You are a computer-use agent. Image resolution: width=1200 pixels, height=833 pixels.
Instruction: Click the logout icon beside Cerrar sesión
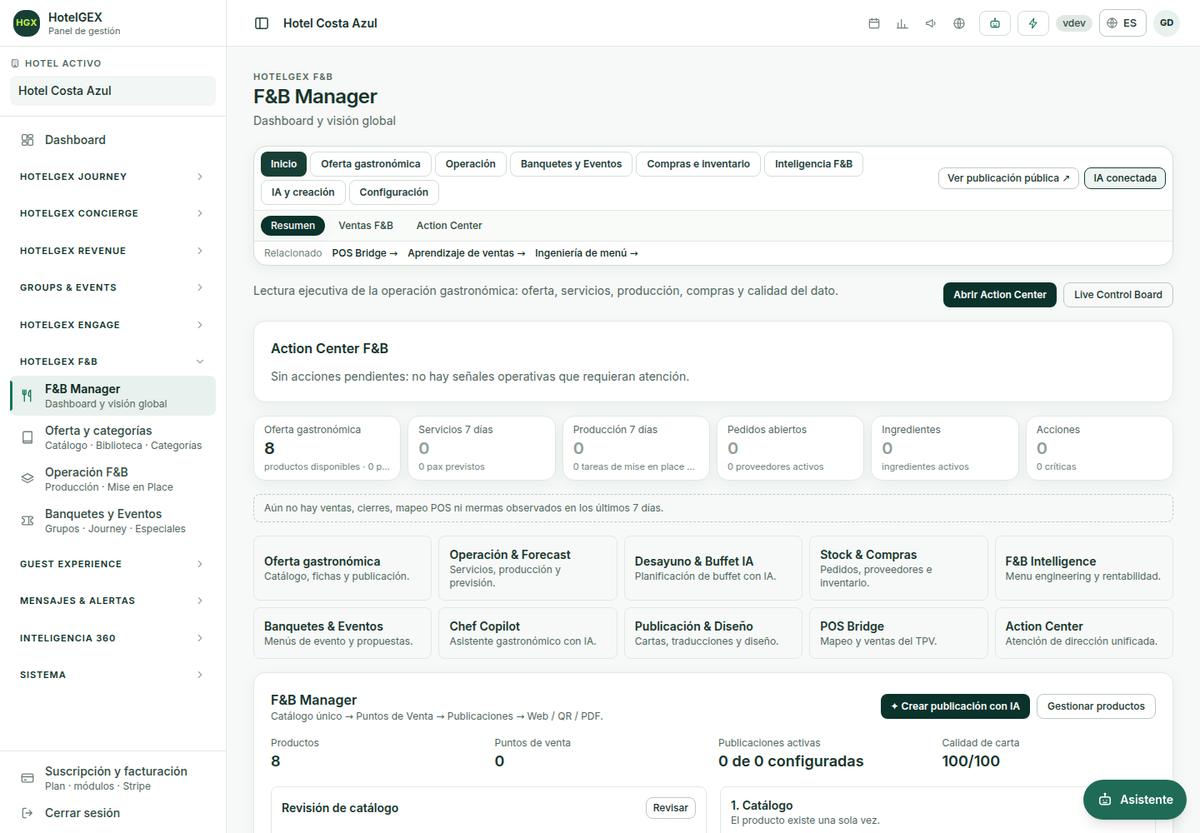click(x=28, y=813)
